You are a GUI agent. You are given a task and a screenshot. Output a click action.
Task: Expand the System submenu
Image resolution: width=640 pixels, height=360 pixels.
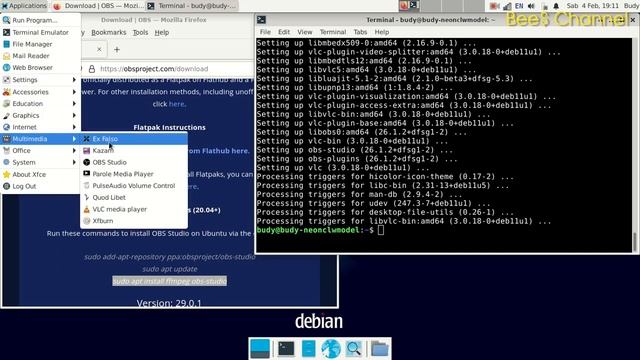point(40,162)
